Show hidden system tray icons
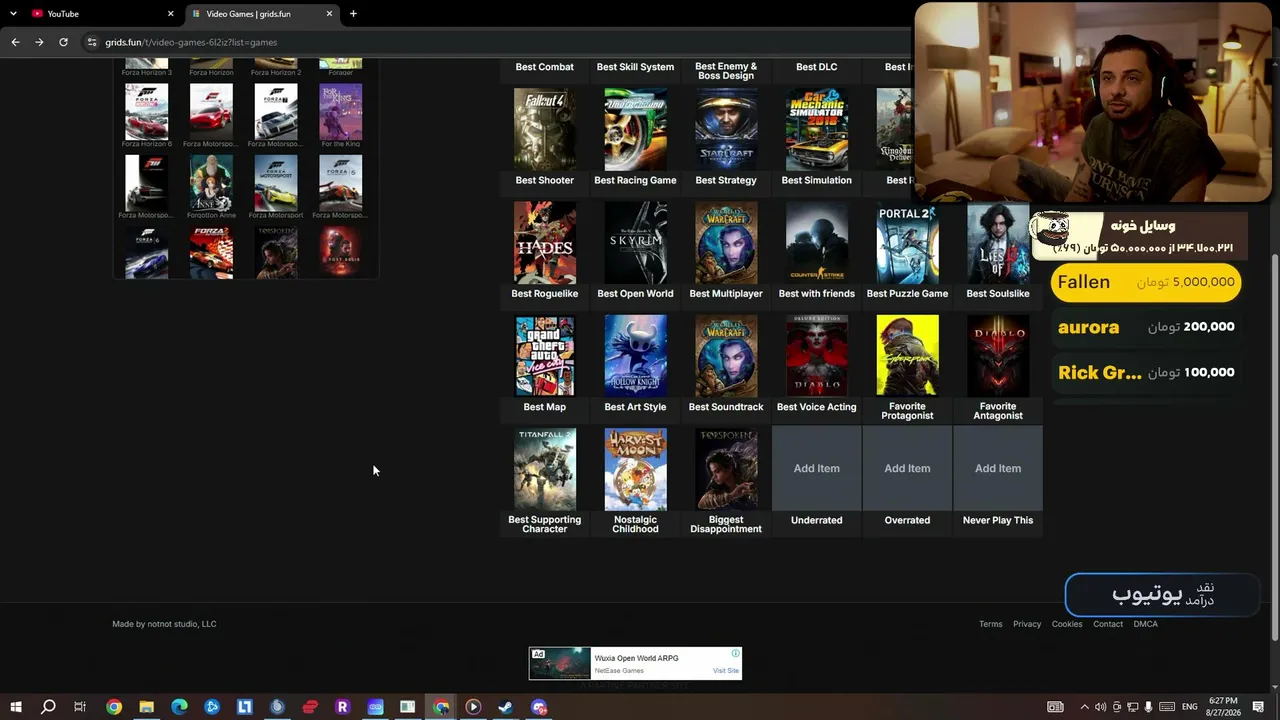The height and width of the screenshot is (720, 1280). click(1084, 707)
